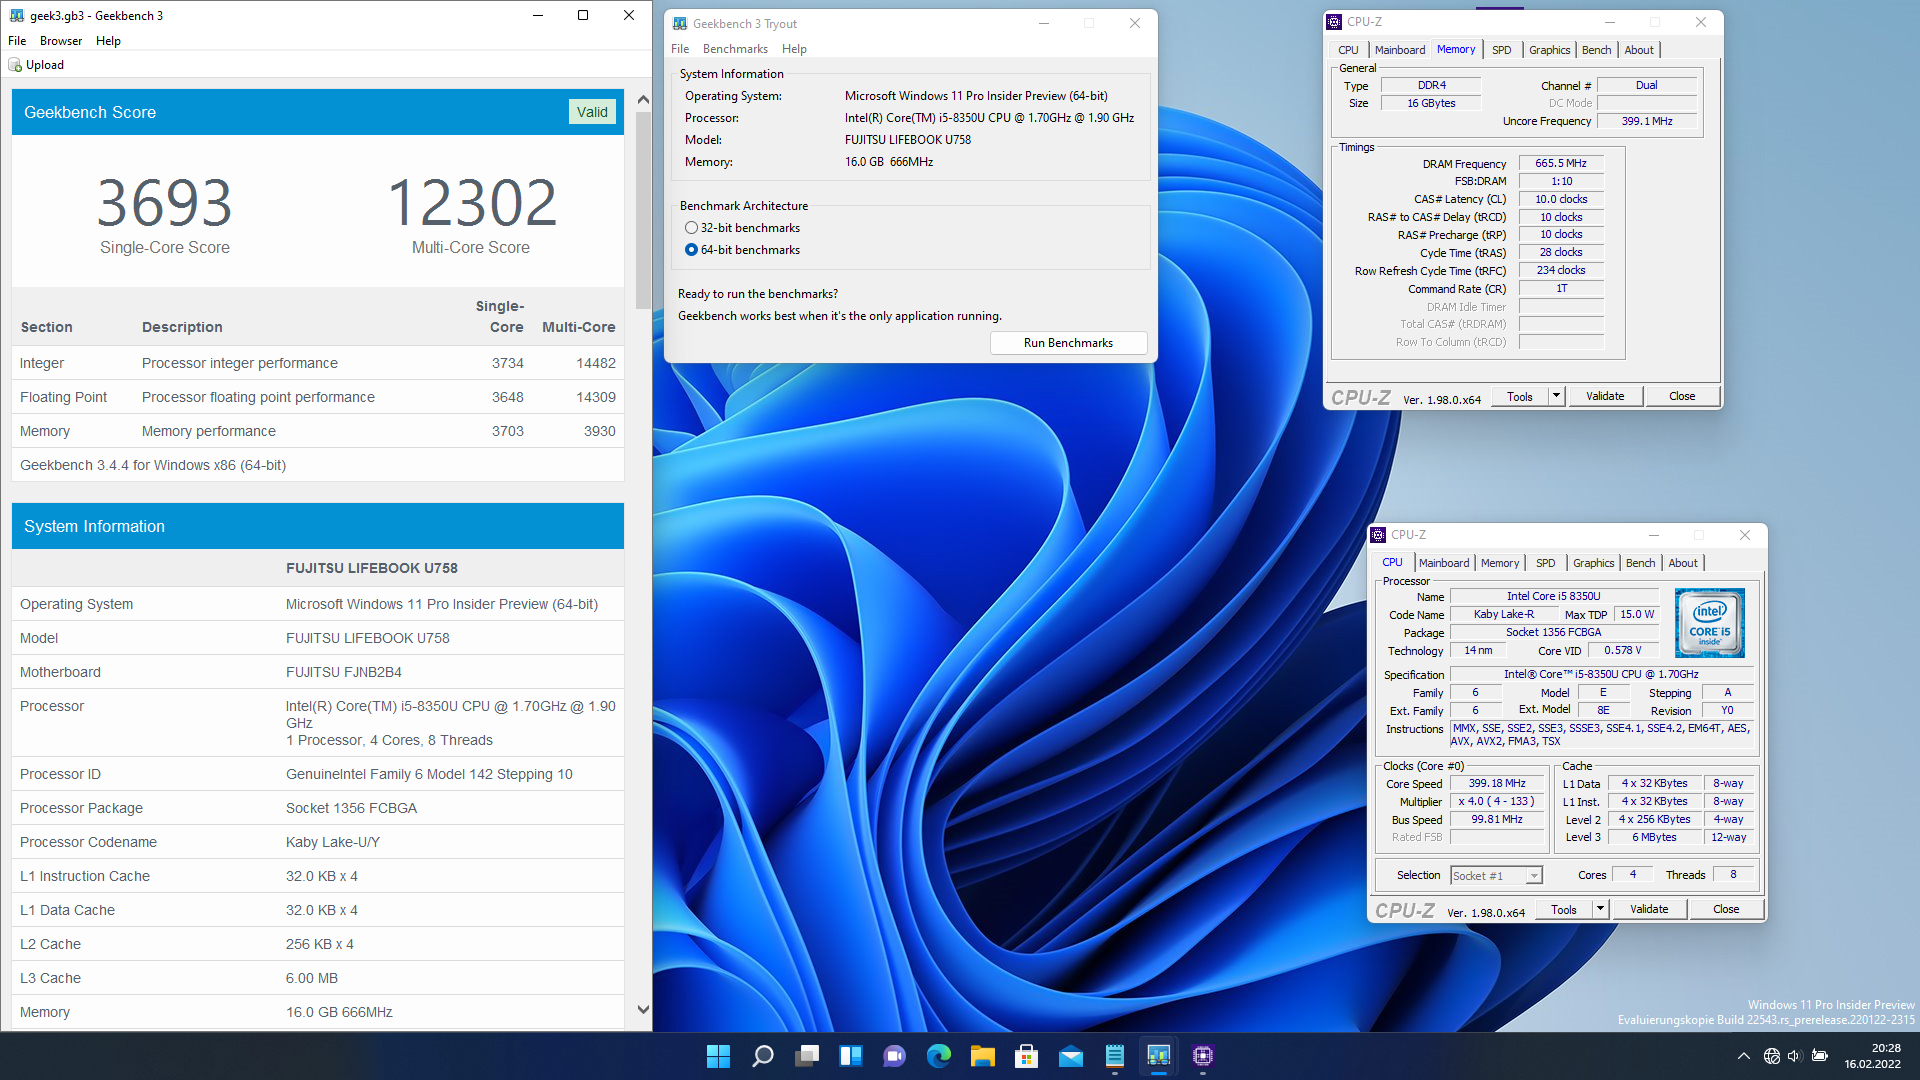Open the Socket #1 selection combo box

(x=1497, y=876)
